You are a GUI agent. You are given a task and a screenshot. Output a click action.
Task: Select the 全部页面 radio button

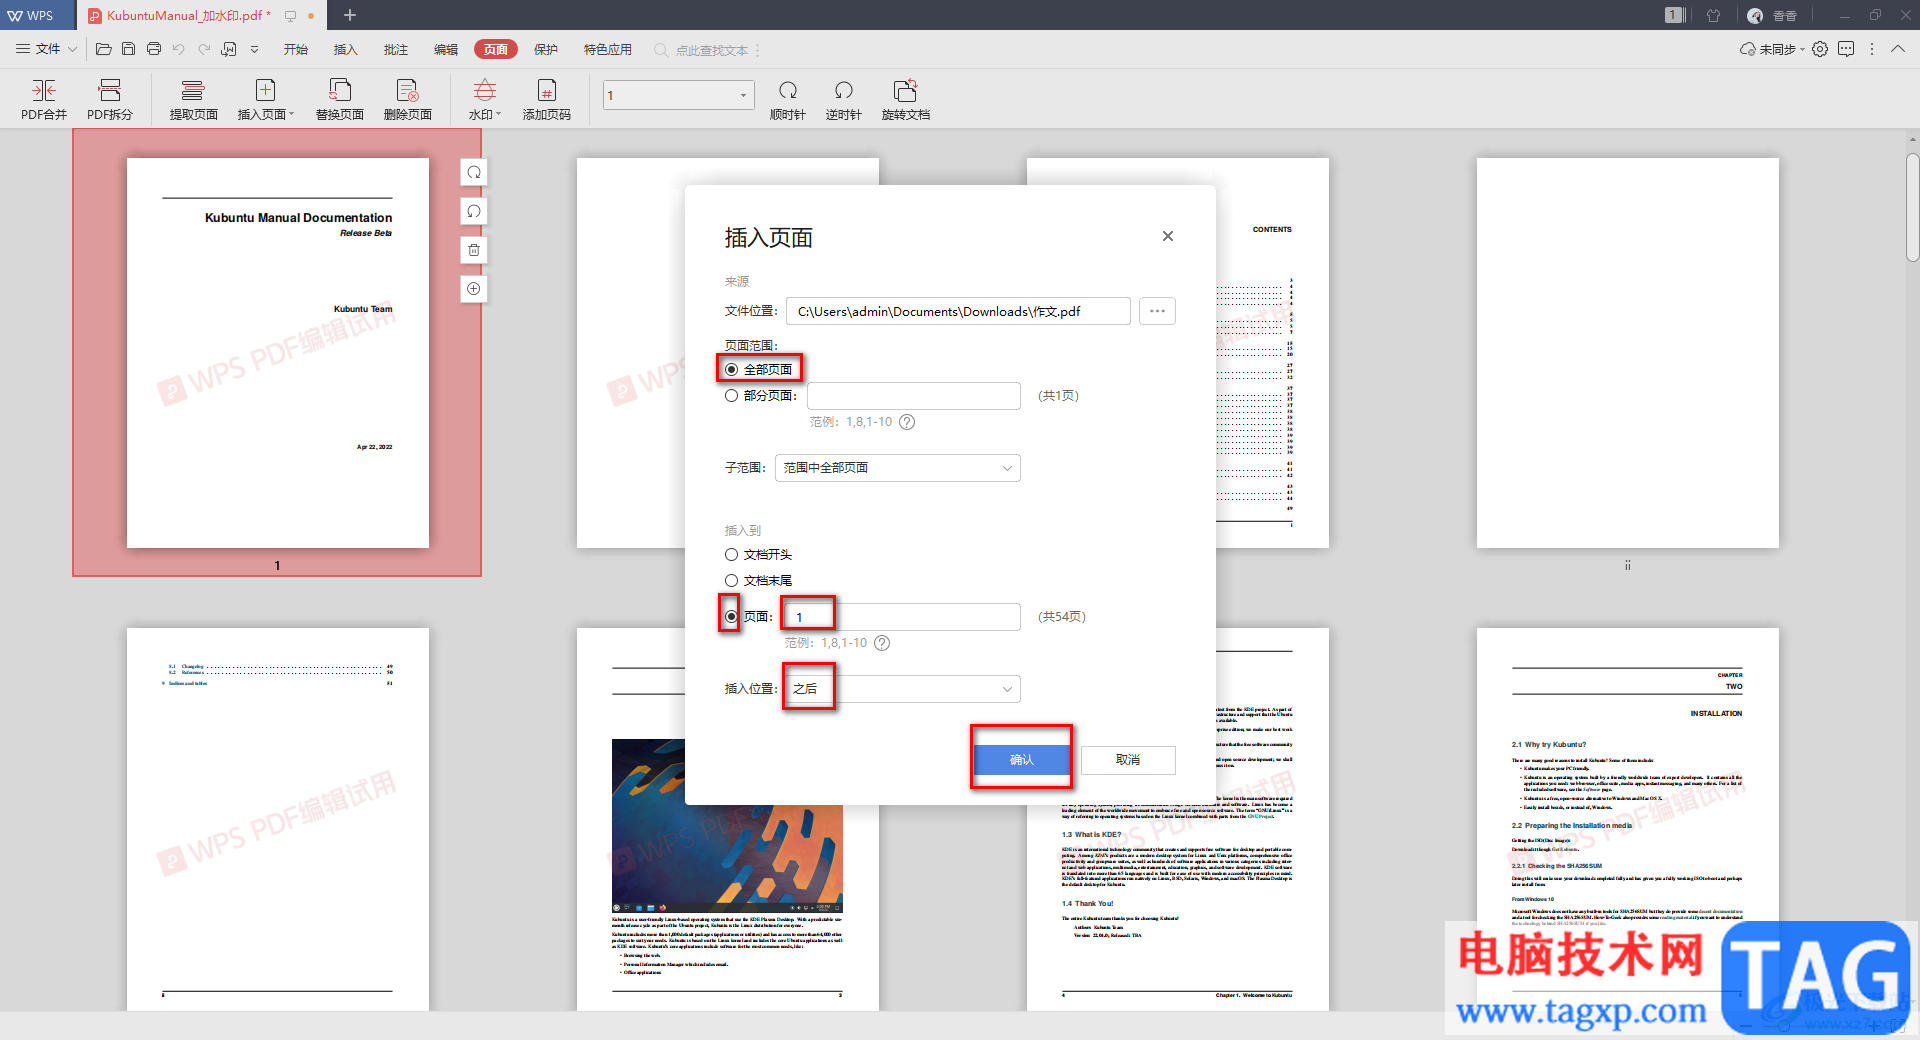click(732, 370)
